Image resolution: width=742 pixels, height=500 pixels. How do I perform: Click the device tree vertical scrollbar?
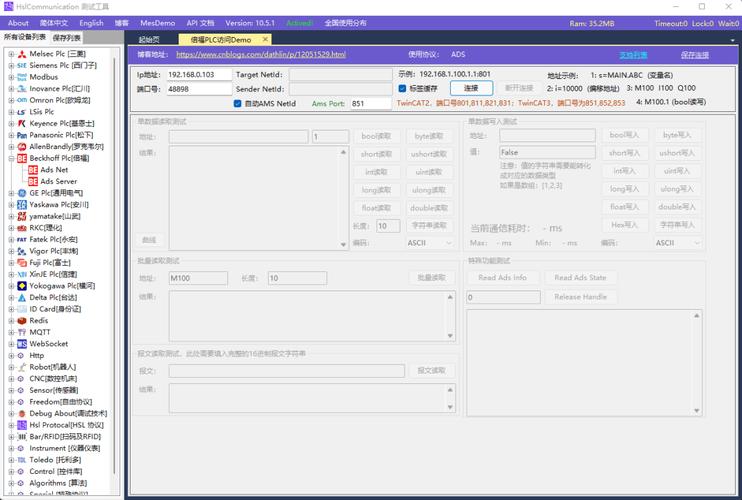114,265
